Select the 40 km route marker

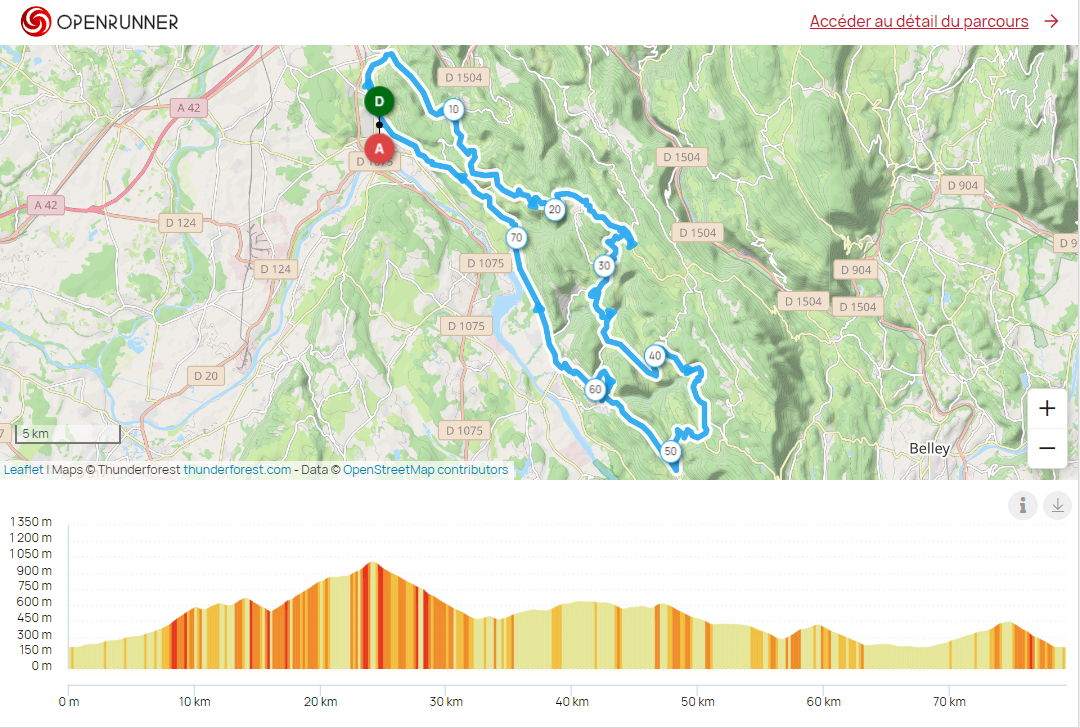click(655, 355)
